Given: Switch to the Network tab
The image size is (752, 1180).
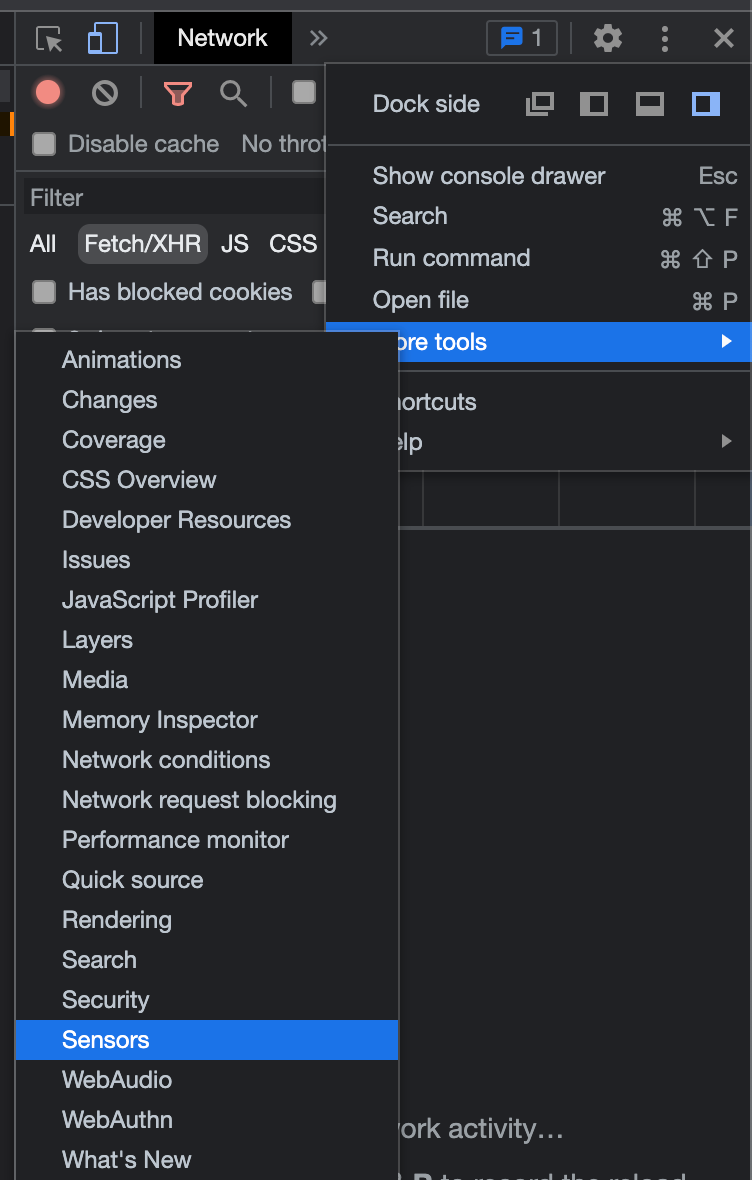Looking at the screenshot, I should pyautogui.click(x=222, y=38).
